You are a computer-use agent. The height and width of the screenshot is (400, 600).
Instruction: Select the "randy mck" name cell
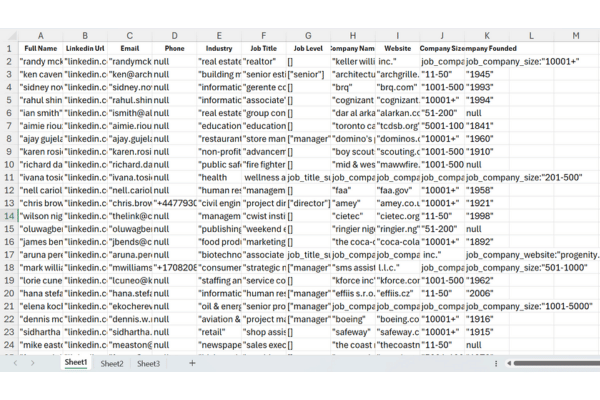pos(41,62)
